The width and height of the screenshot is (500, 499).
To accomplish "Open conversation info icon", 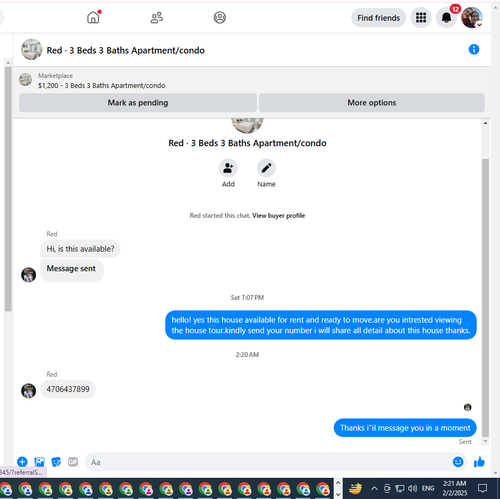I will [474, 49].
